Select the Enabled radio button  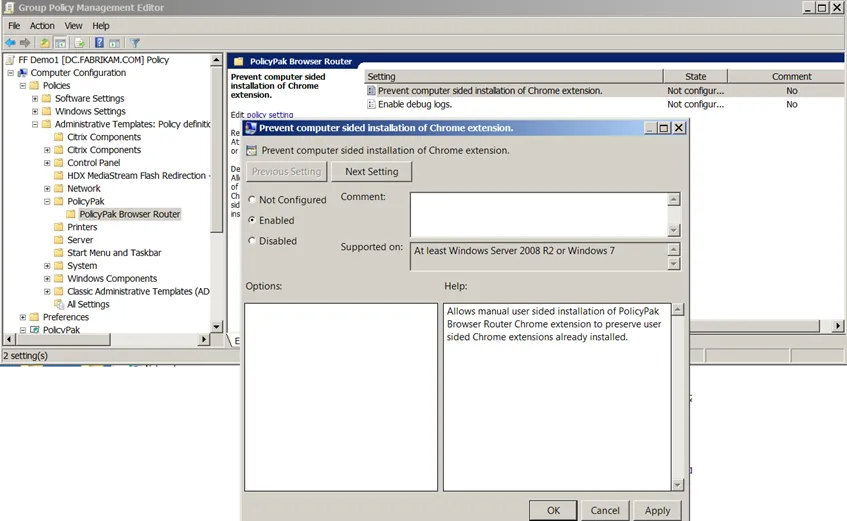click(x=252, y=220)
